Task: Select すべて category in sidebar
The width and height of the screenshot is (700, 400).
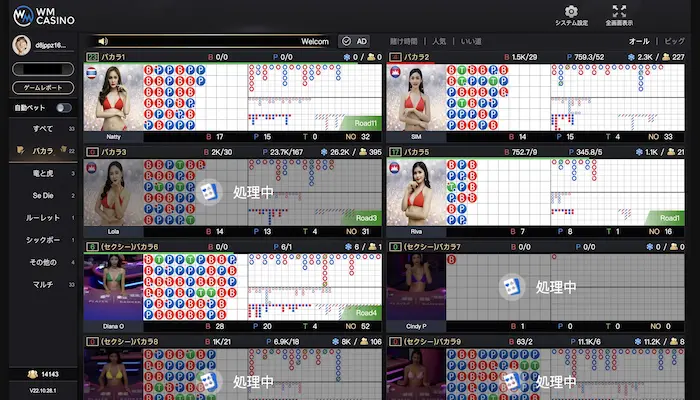Action: [x=43, y=129]
